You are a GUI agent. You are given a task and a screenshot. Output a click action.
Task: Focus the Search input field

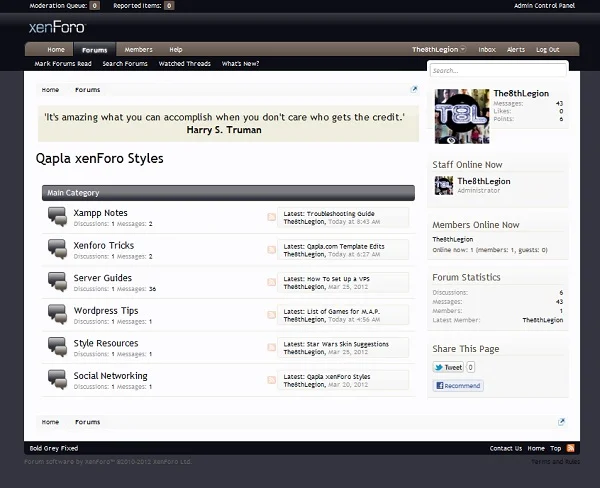(x=498, y=70)
